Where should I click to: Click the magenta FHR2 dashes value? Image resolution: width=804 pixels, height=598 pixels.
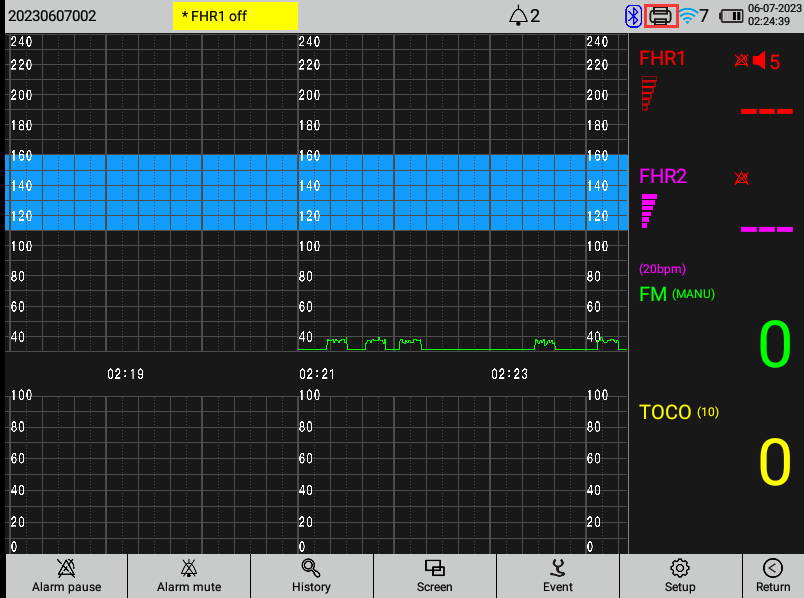pyautogui.click(x=767, y=229)
